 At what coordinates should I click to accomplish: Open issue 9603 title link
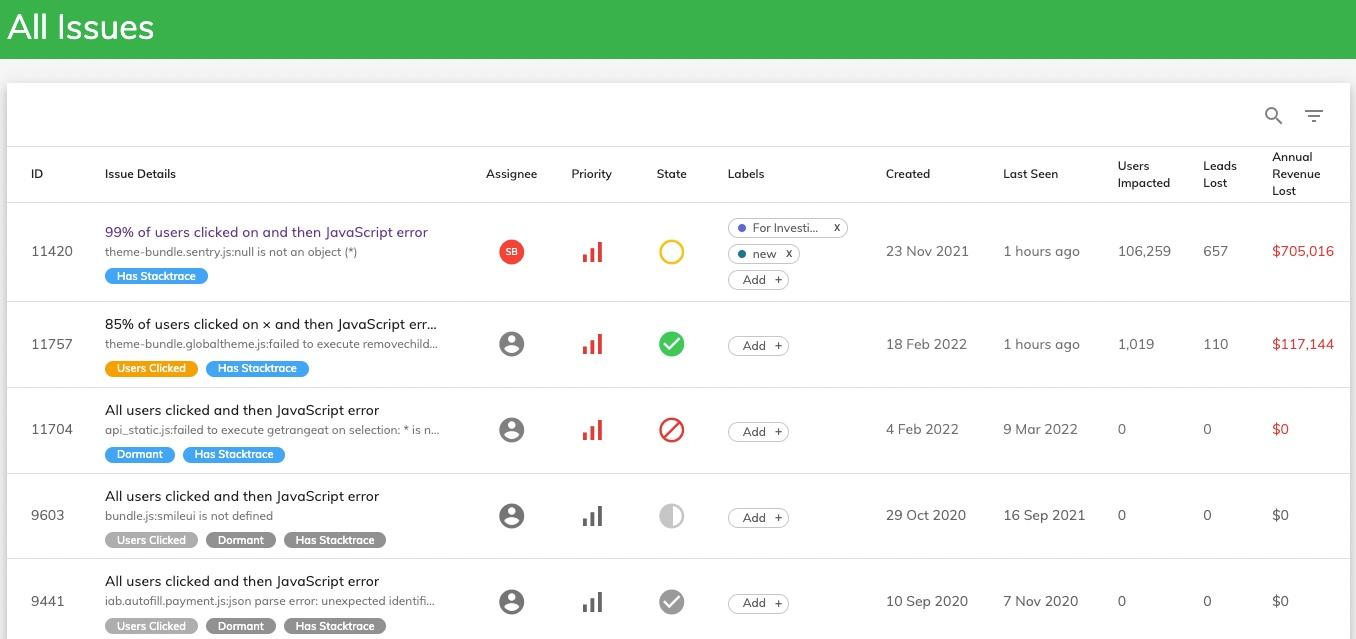click(242, 496)
